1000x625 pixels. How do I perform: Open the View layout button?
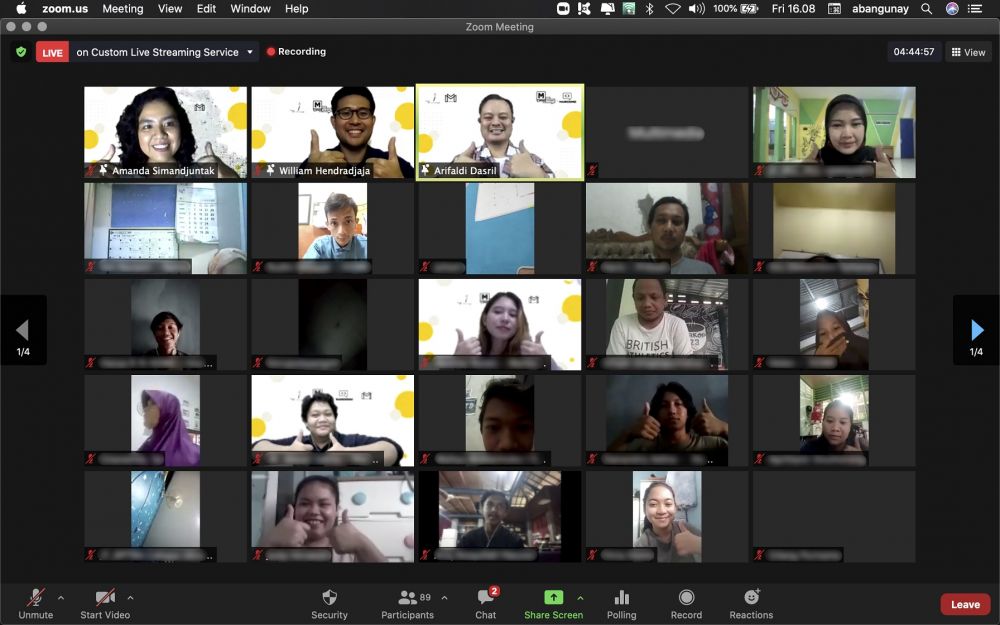(969, 52)
